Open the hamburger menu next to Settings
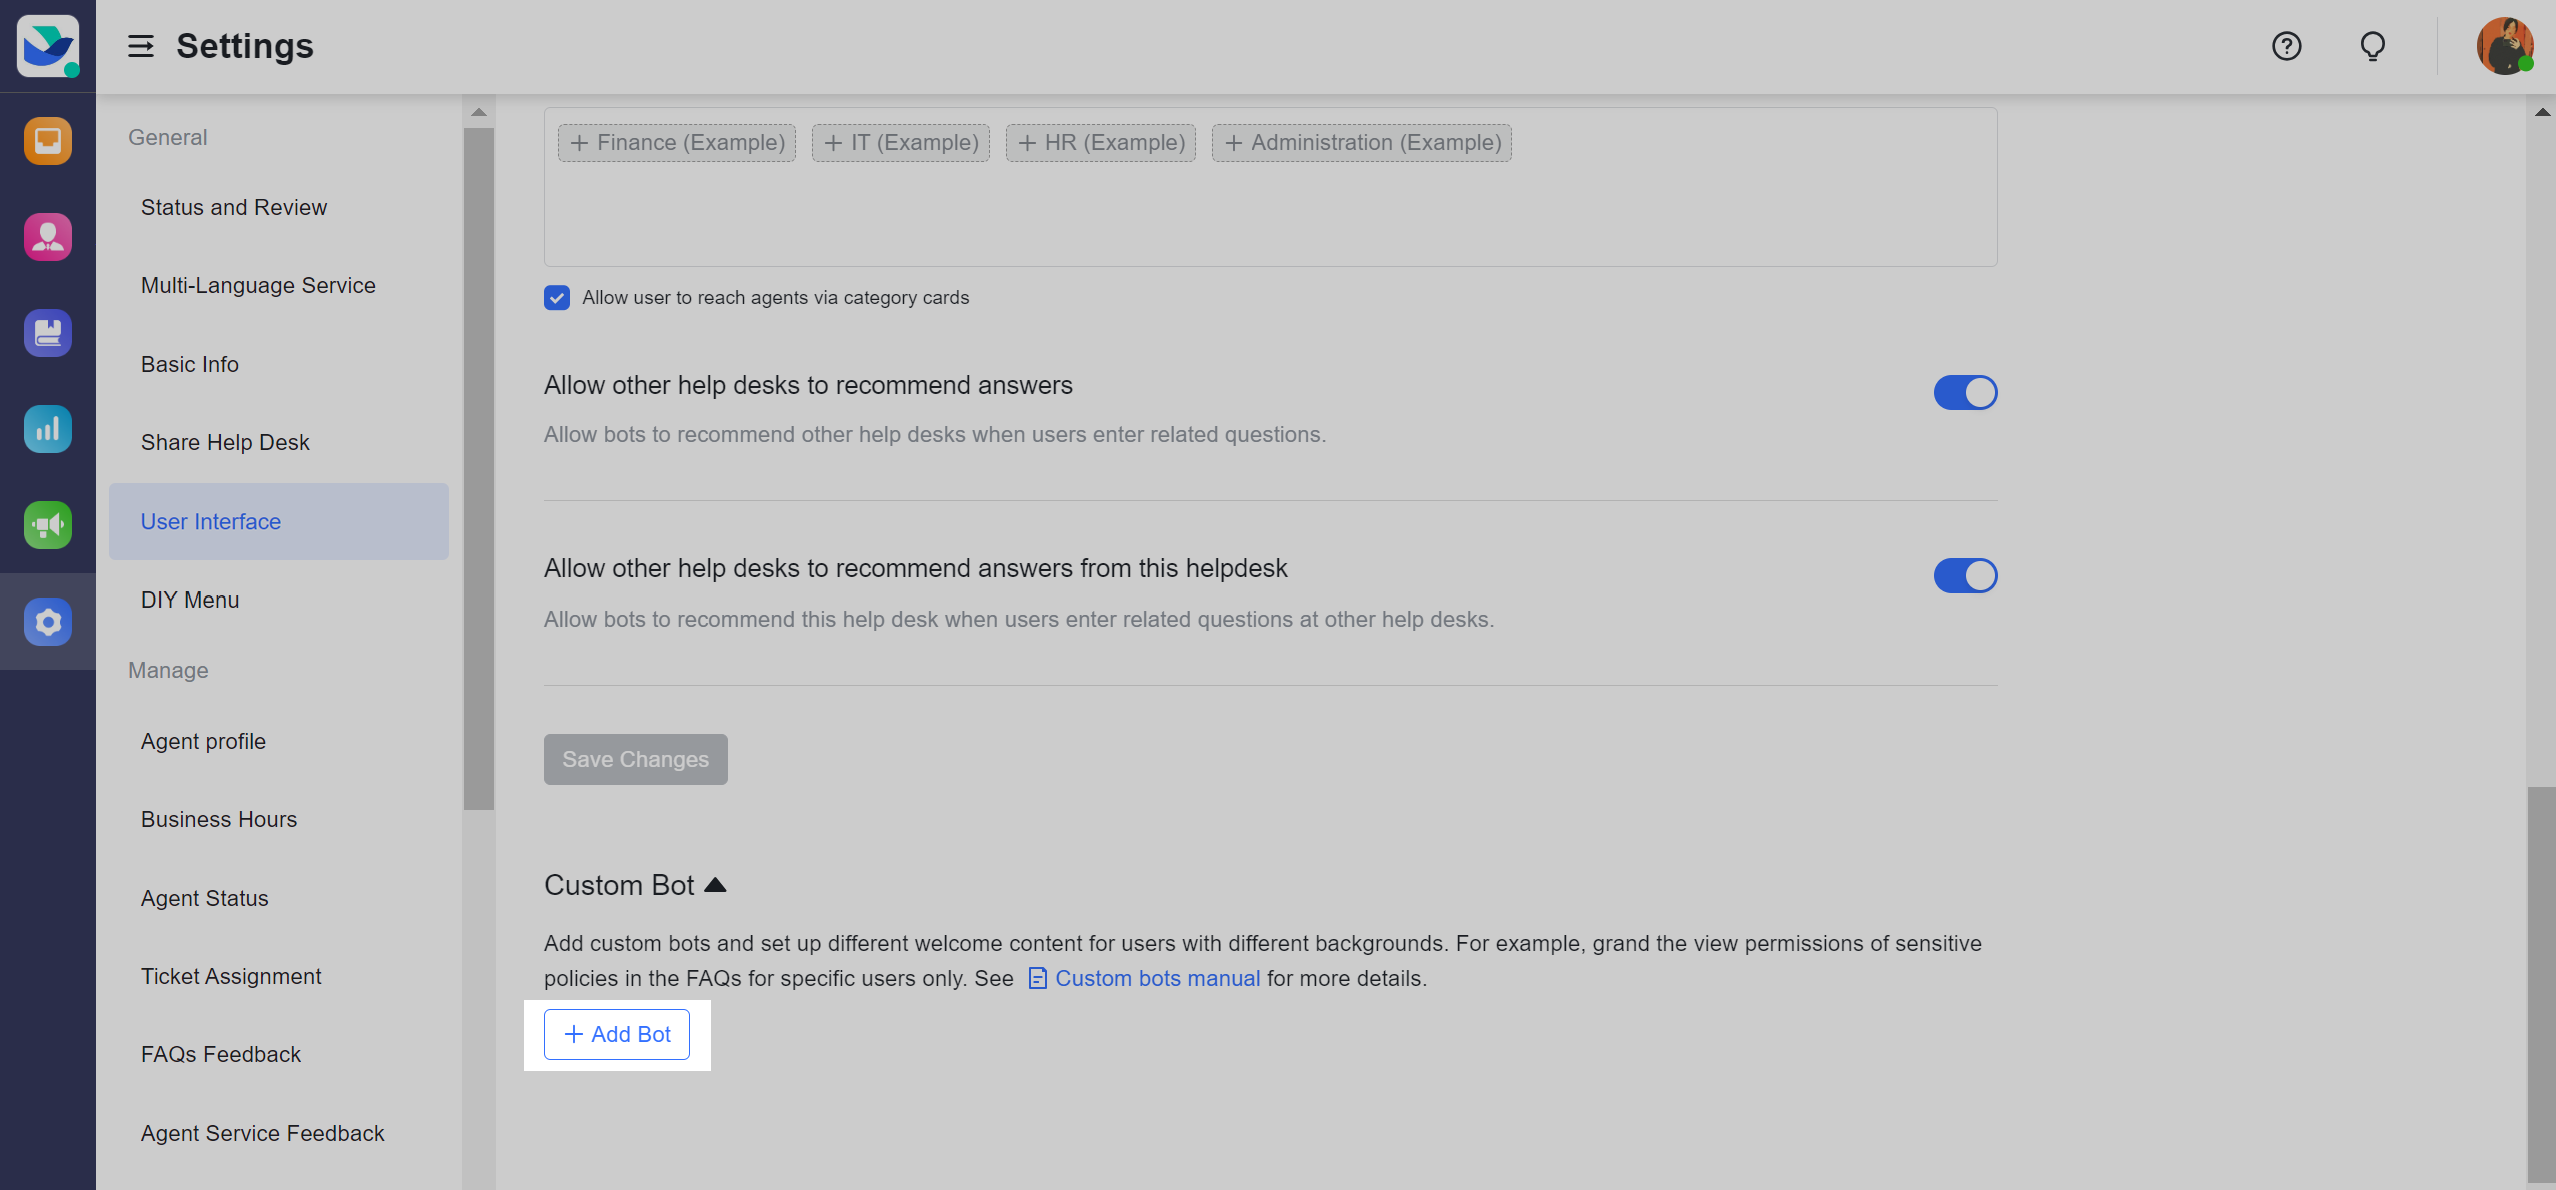 140,46
